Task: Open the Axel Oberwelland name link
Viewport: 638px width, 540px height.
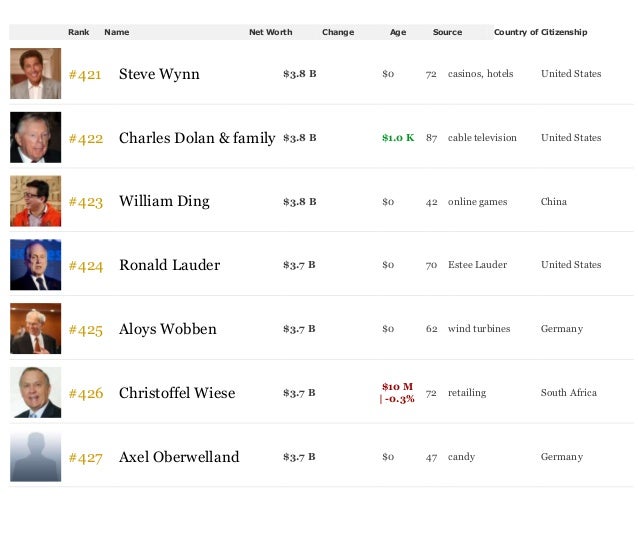Action: pos(179,457)
